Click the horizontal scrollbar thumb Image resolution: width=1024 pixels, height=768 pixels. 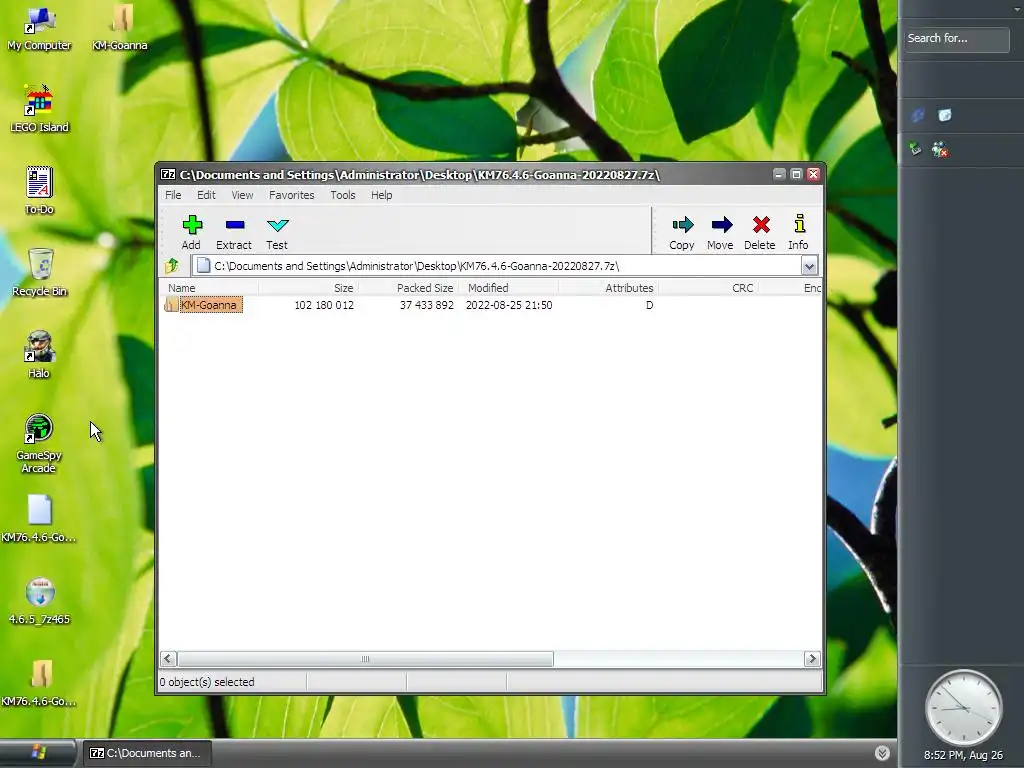coord(365,659)
